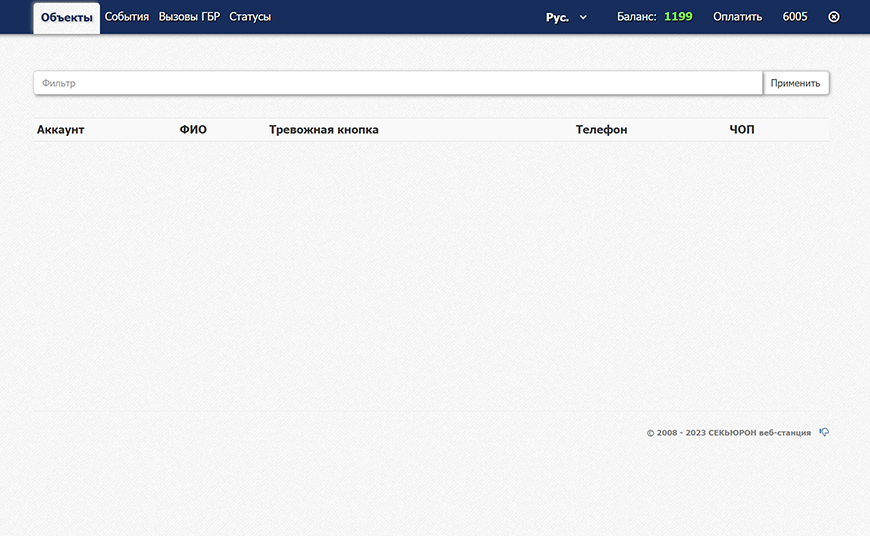This screenshot has height=536, width=870.
Task: Click the Оплатить link
Action: click(x=737, y=17)
